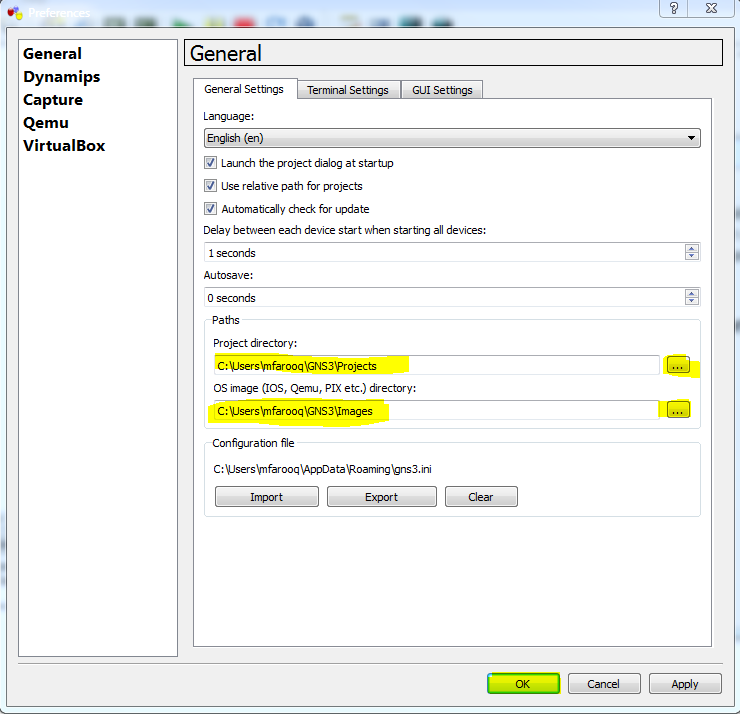Click the Project directory path field
Screen dimensions: 740x714
point(437,366)
